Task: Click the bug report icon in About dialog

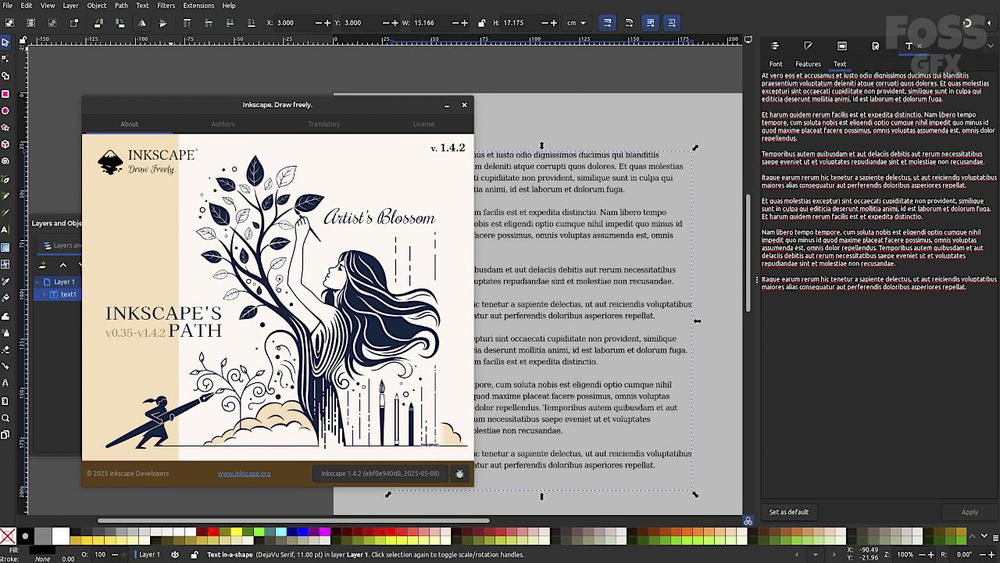Action: pyautogui.click(x=459, y=474)
